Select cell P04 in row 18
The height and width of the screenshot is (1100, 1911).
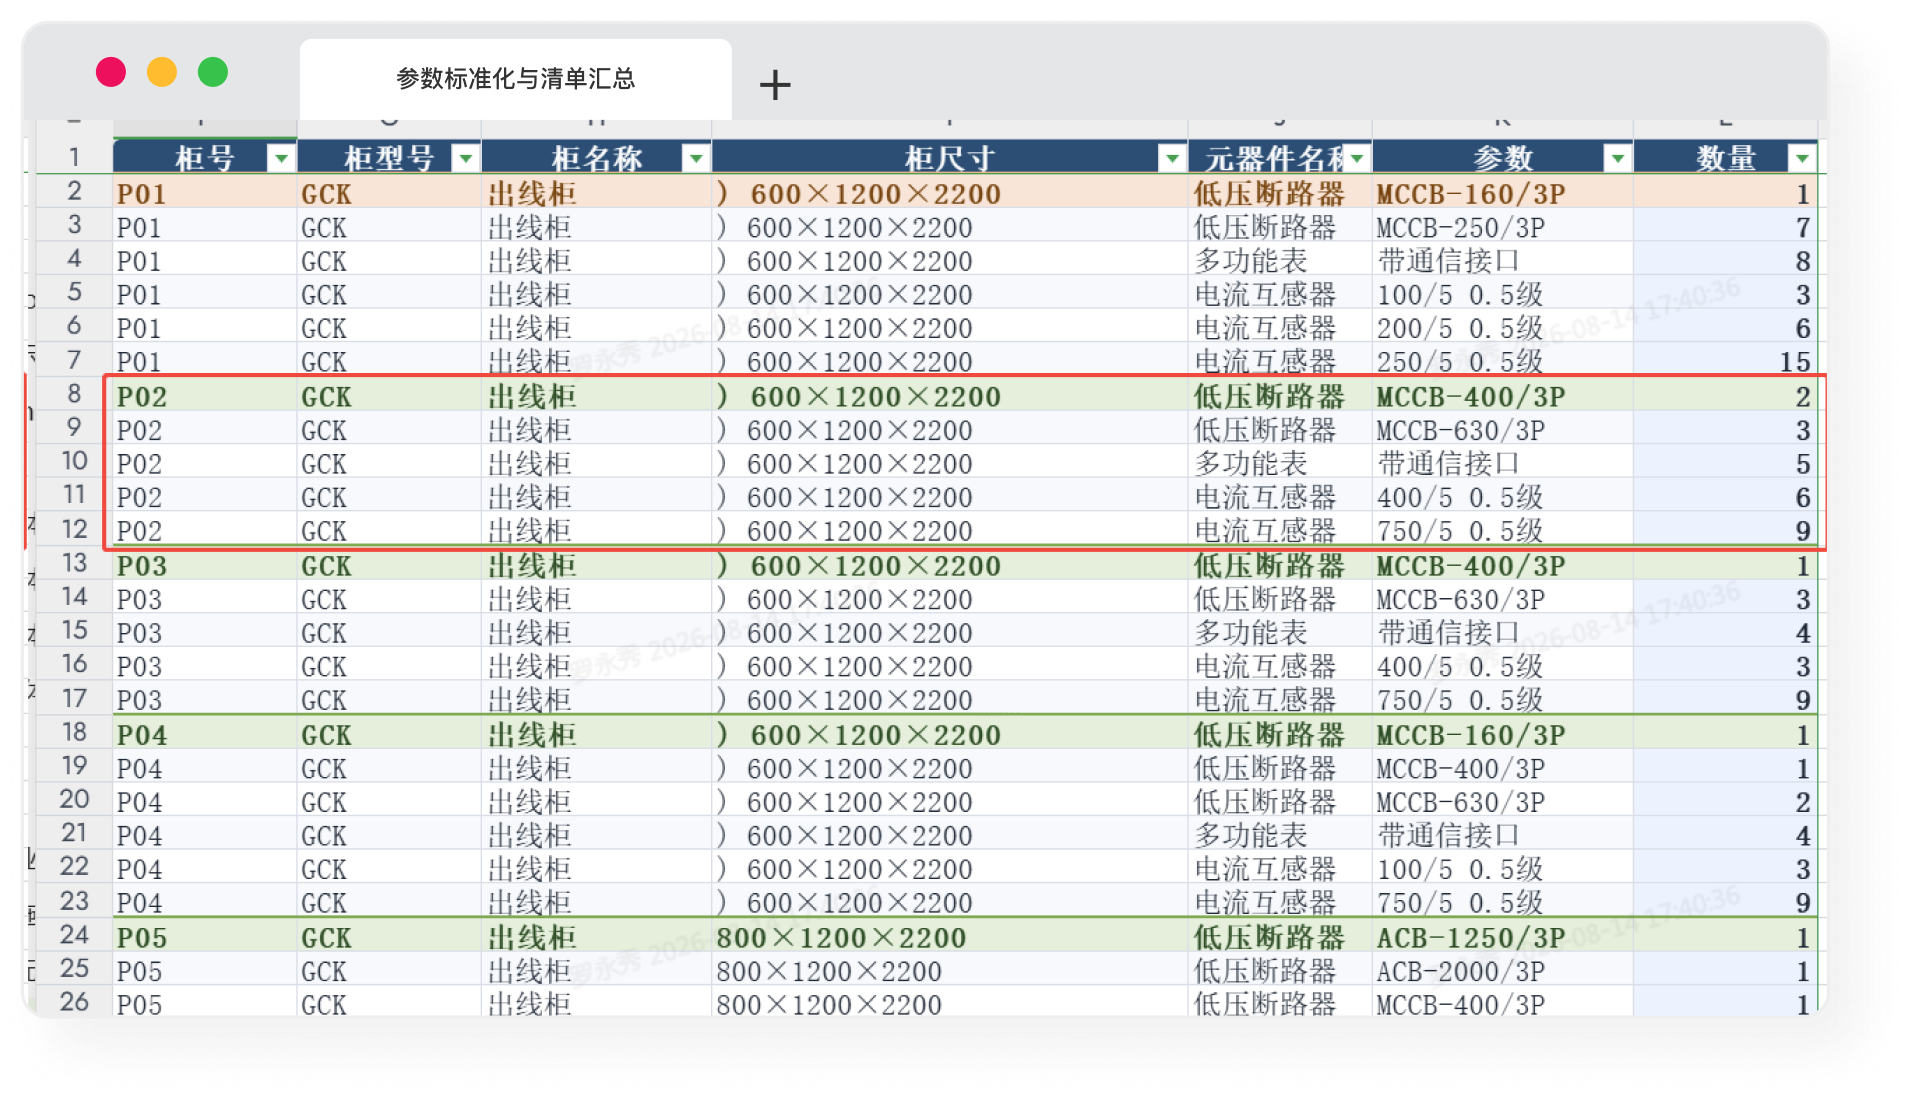tap(205, 734)
